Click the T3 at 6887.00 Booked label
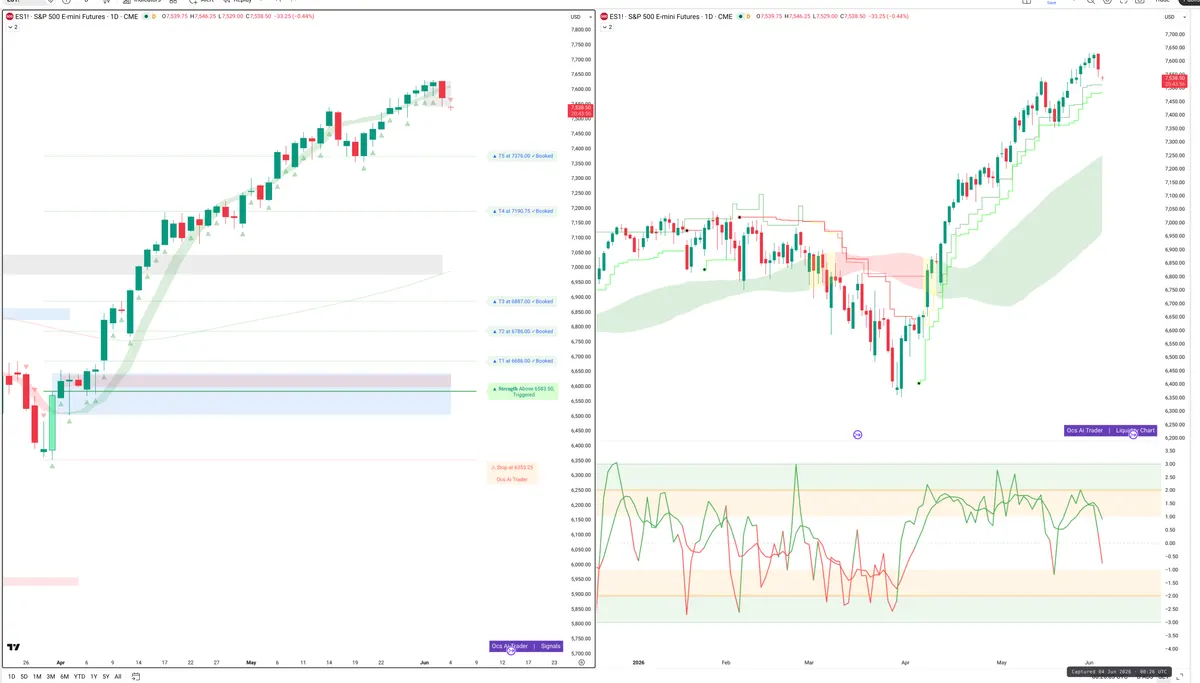Viewport: 1200px width, 683px height. pyautogui.click(x=522, y=301)
